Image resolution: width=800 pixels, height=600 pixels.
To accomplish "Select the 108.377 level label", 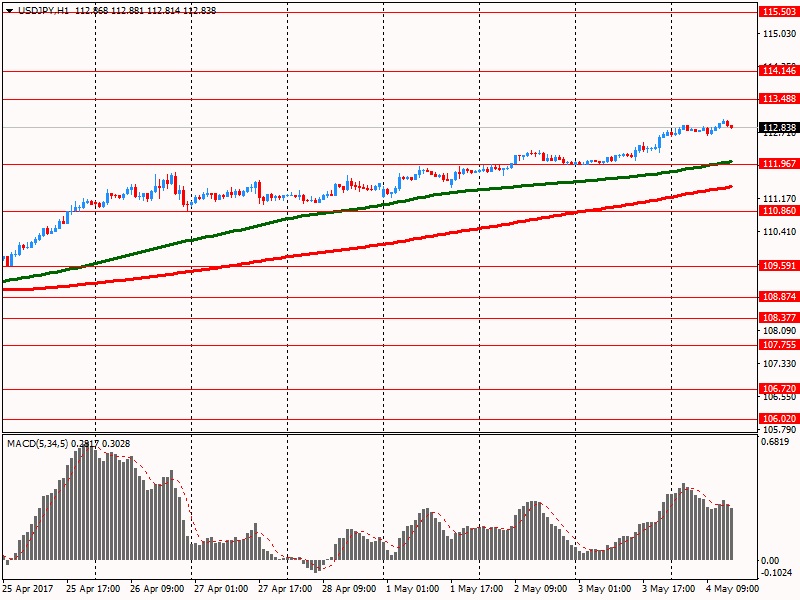I will click(x=778, y=318).
